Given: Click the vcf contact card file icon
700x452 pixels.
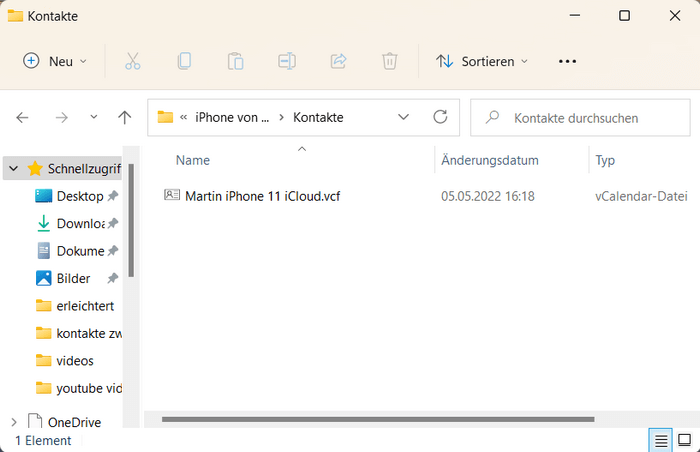Looking at the screenshot, I should click(x=172, y=195).
